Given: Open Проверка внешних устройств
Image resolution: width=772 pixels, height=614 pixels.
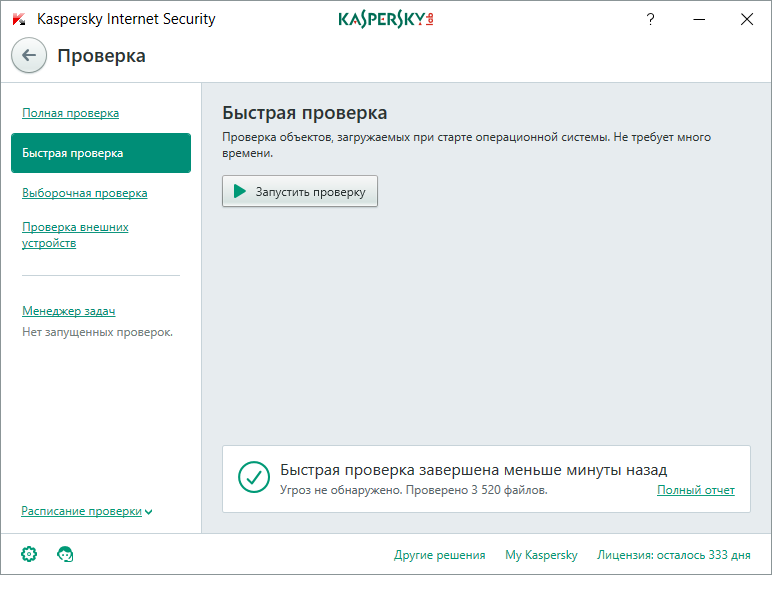Looking at the screenshot, I should tap(75, 235).
